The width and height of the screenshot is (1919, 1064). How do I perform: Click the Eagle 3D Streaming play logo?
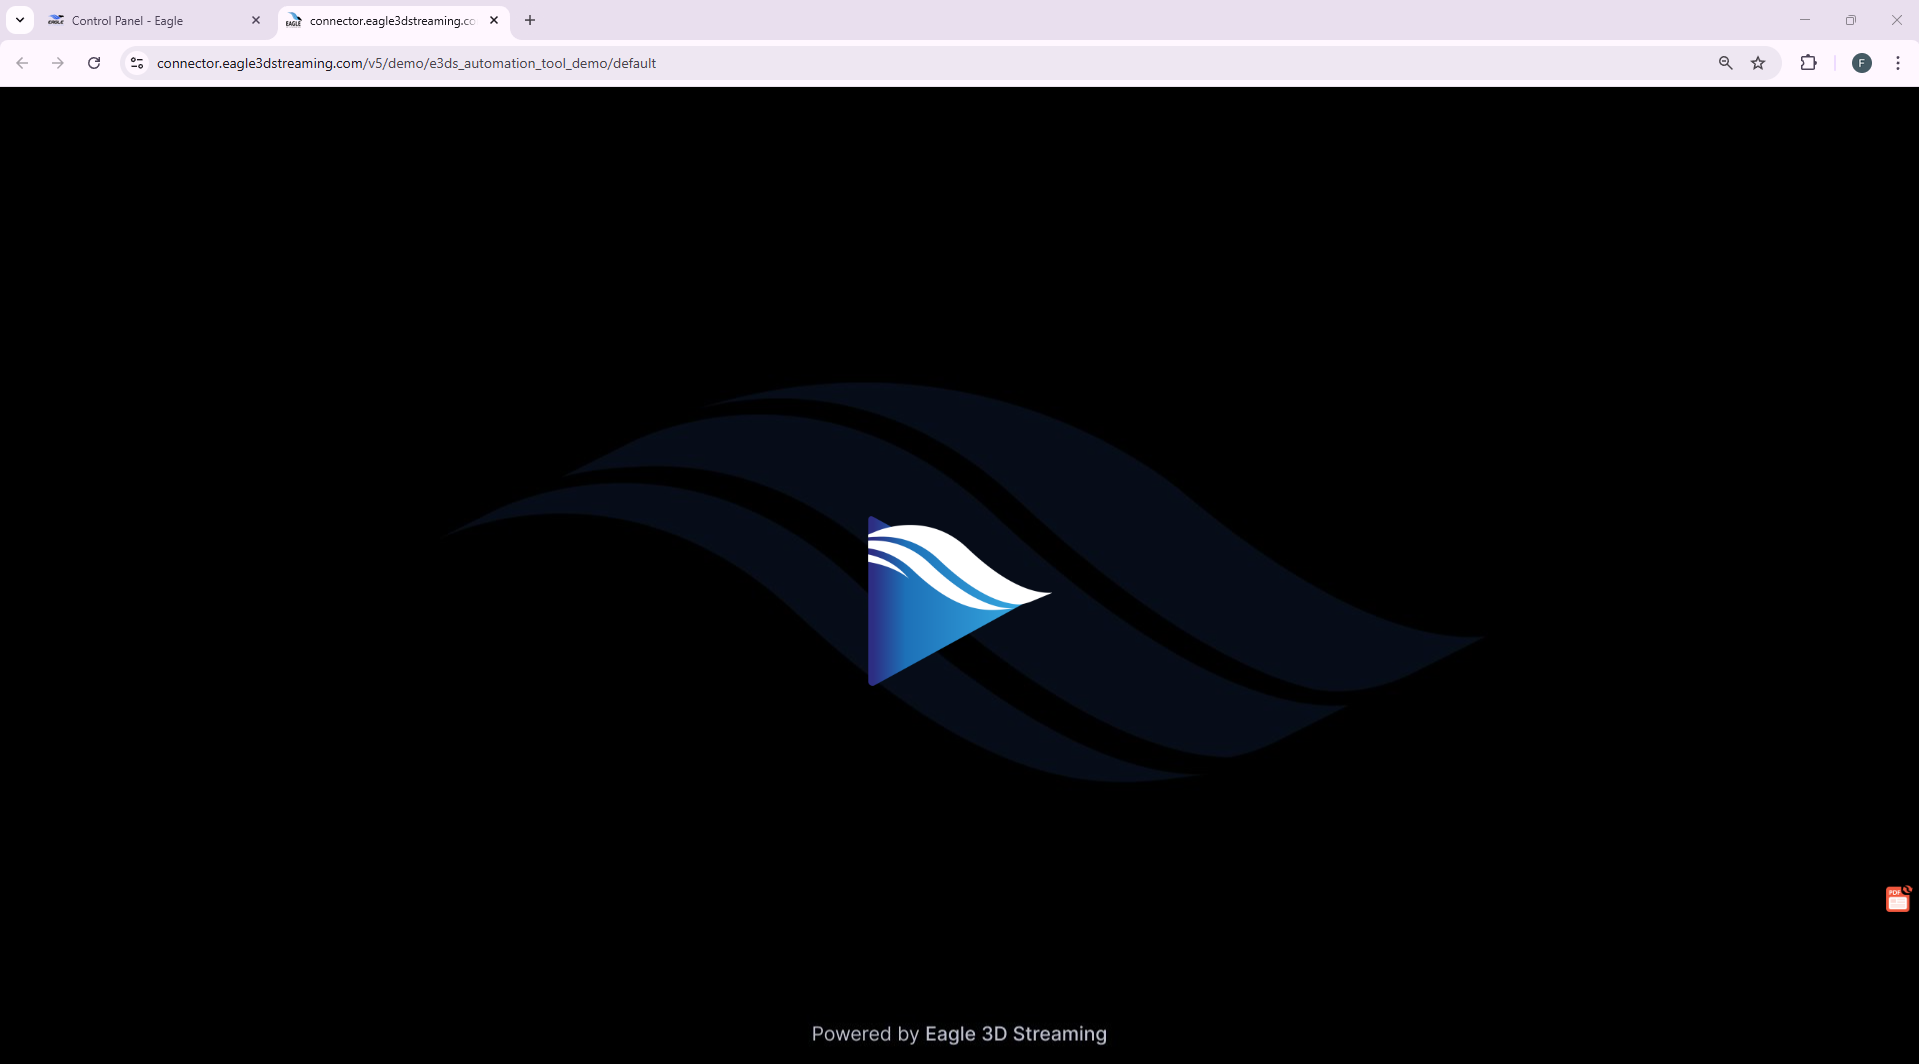958,598
